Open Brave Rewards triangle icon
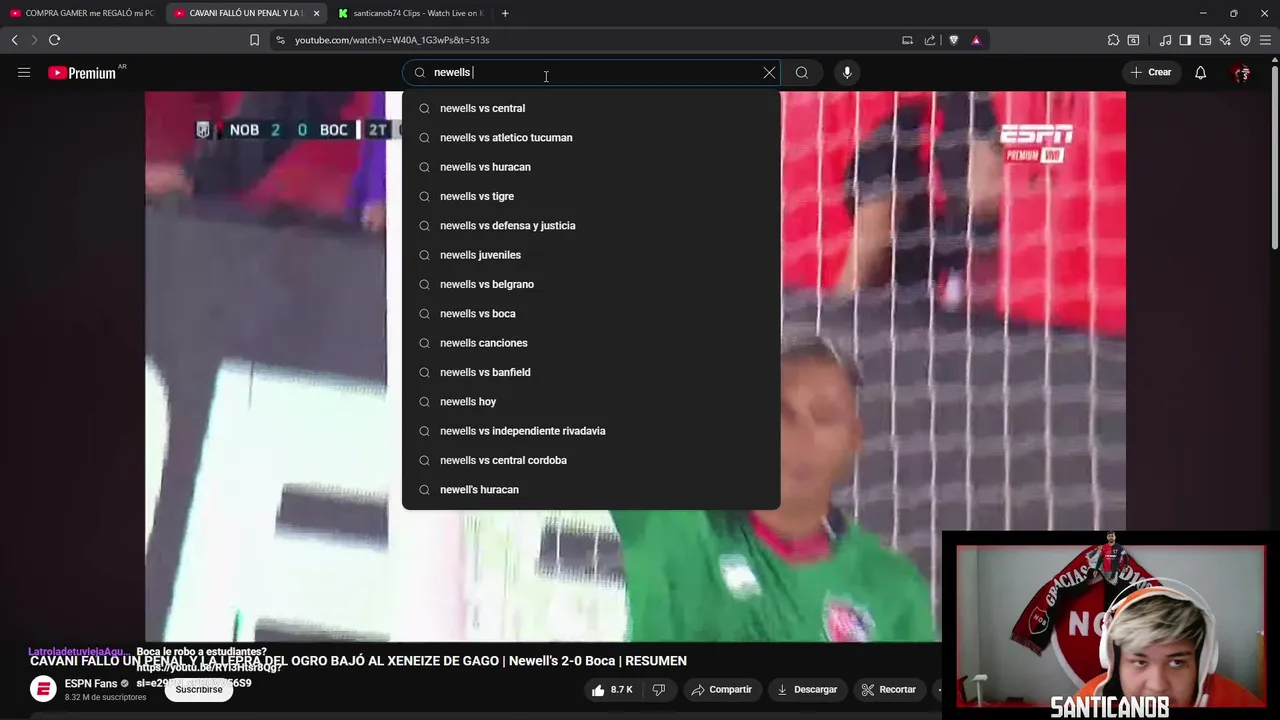 tap(976, 40)
